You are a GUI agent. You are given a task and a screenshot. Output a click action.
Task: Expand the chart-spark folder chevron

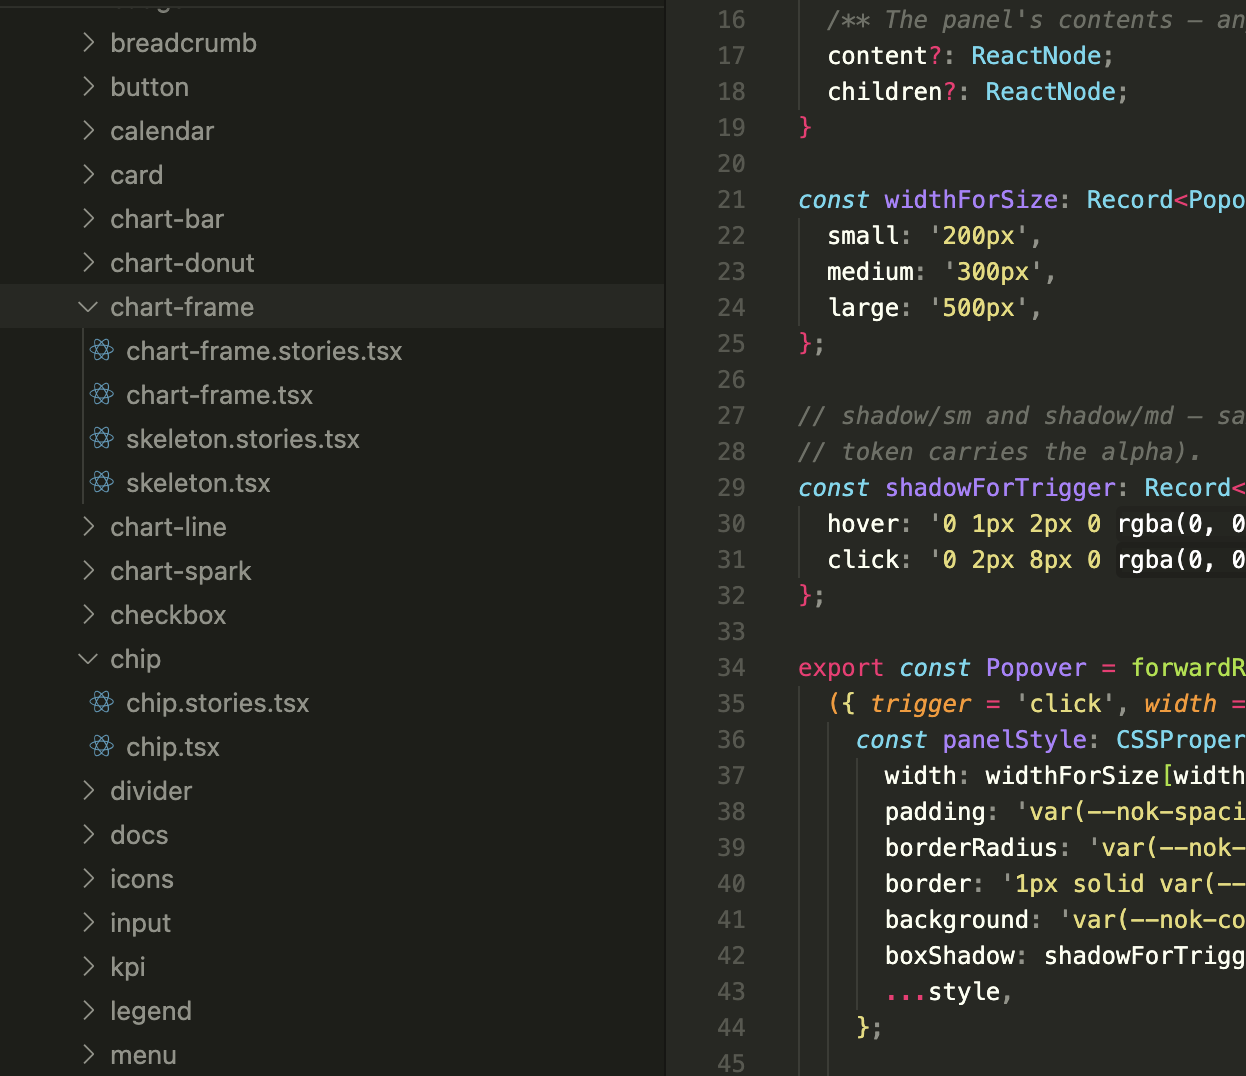click(x=88, y=570)
